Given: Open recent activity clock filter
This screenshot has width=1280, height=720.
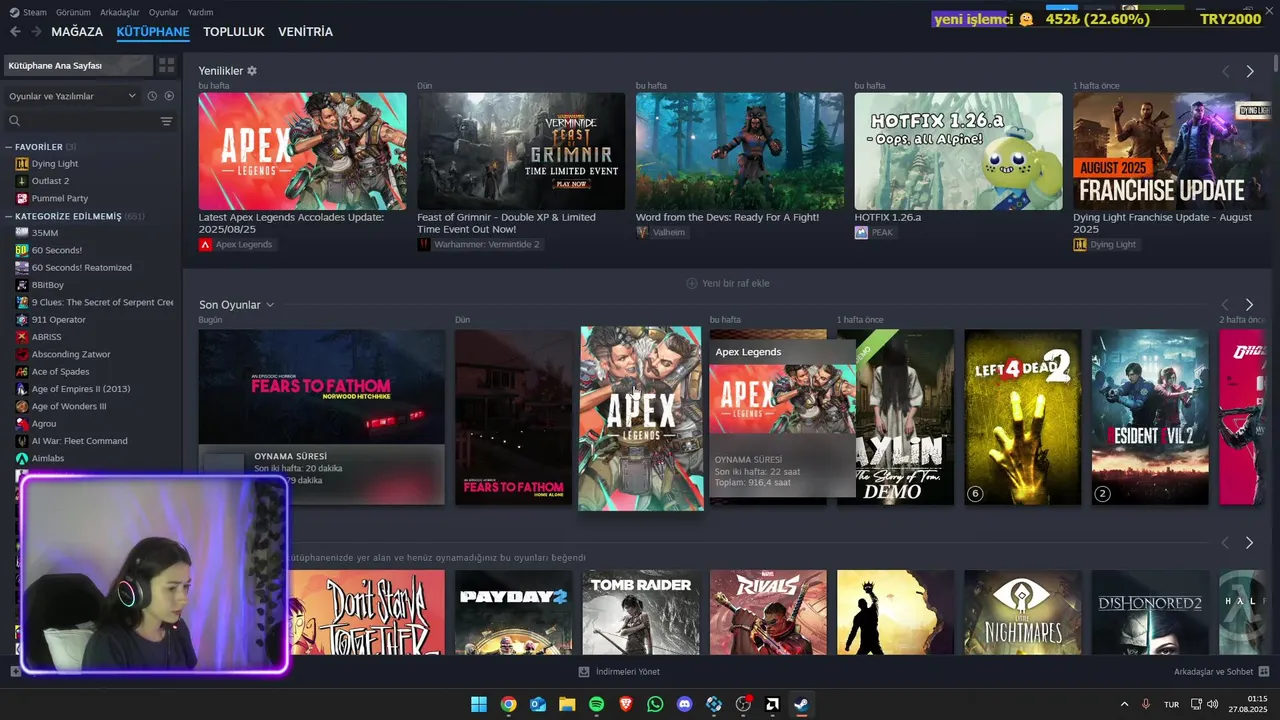Looking at the screenshot, I should coord(152,96).
